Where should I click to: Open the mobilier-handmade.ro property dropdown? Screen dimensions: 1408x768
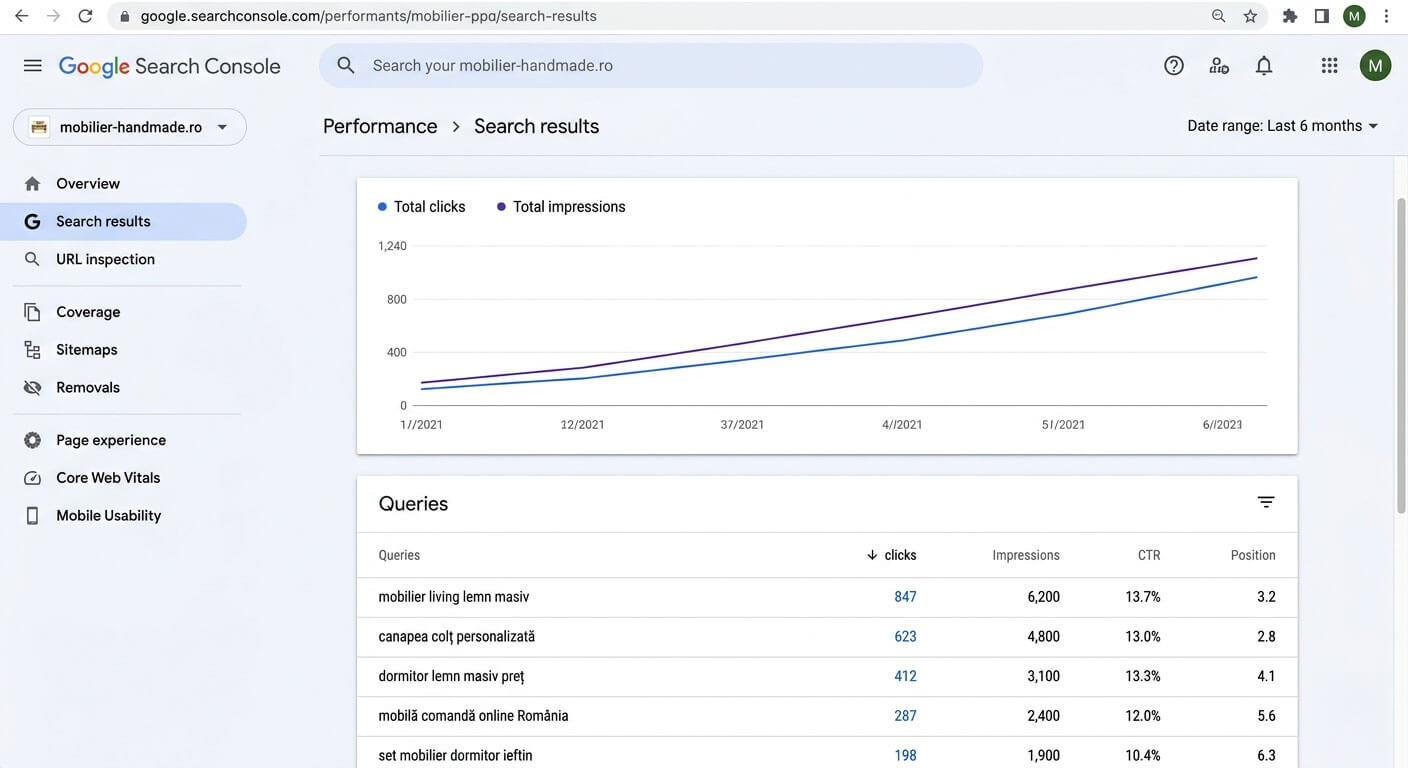130,127
